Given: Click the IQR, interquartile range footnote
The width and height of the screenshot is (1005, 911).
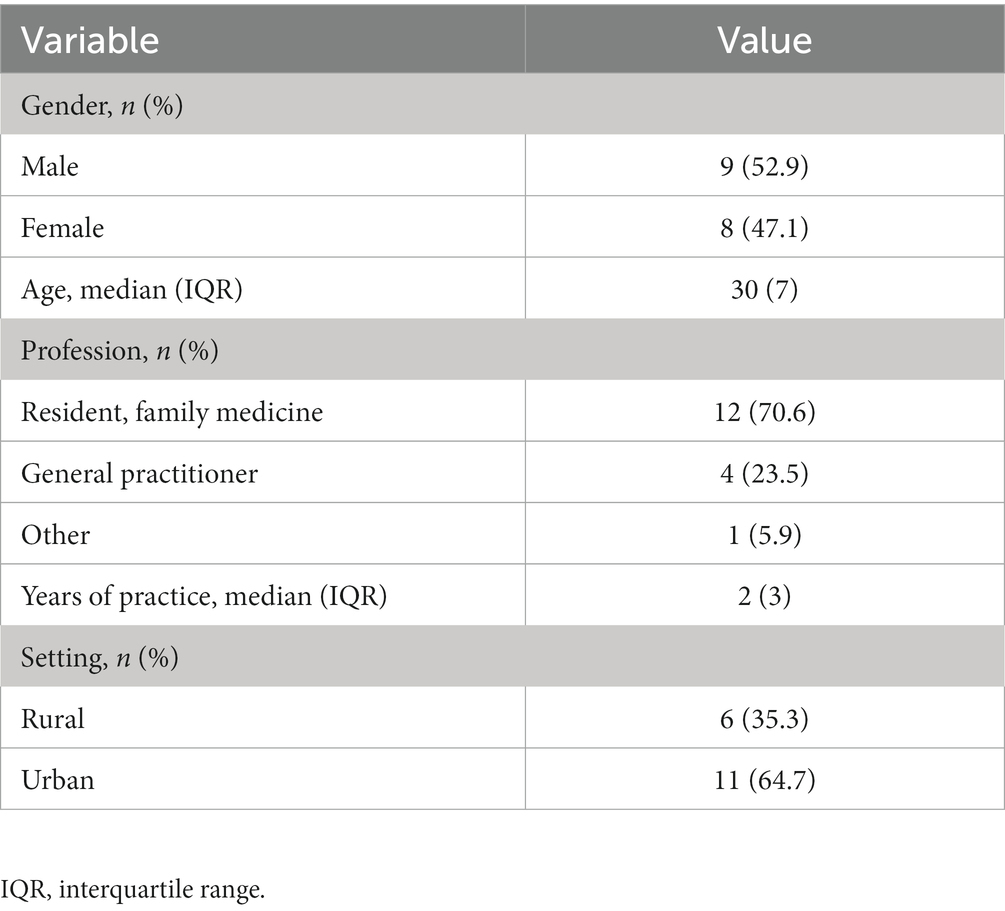Looking at the screenshot, I should pos(132,889).
